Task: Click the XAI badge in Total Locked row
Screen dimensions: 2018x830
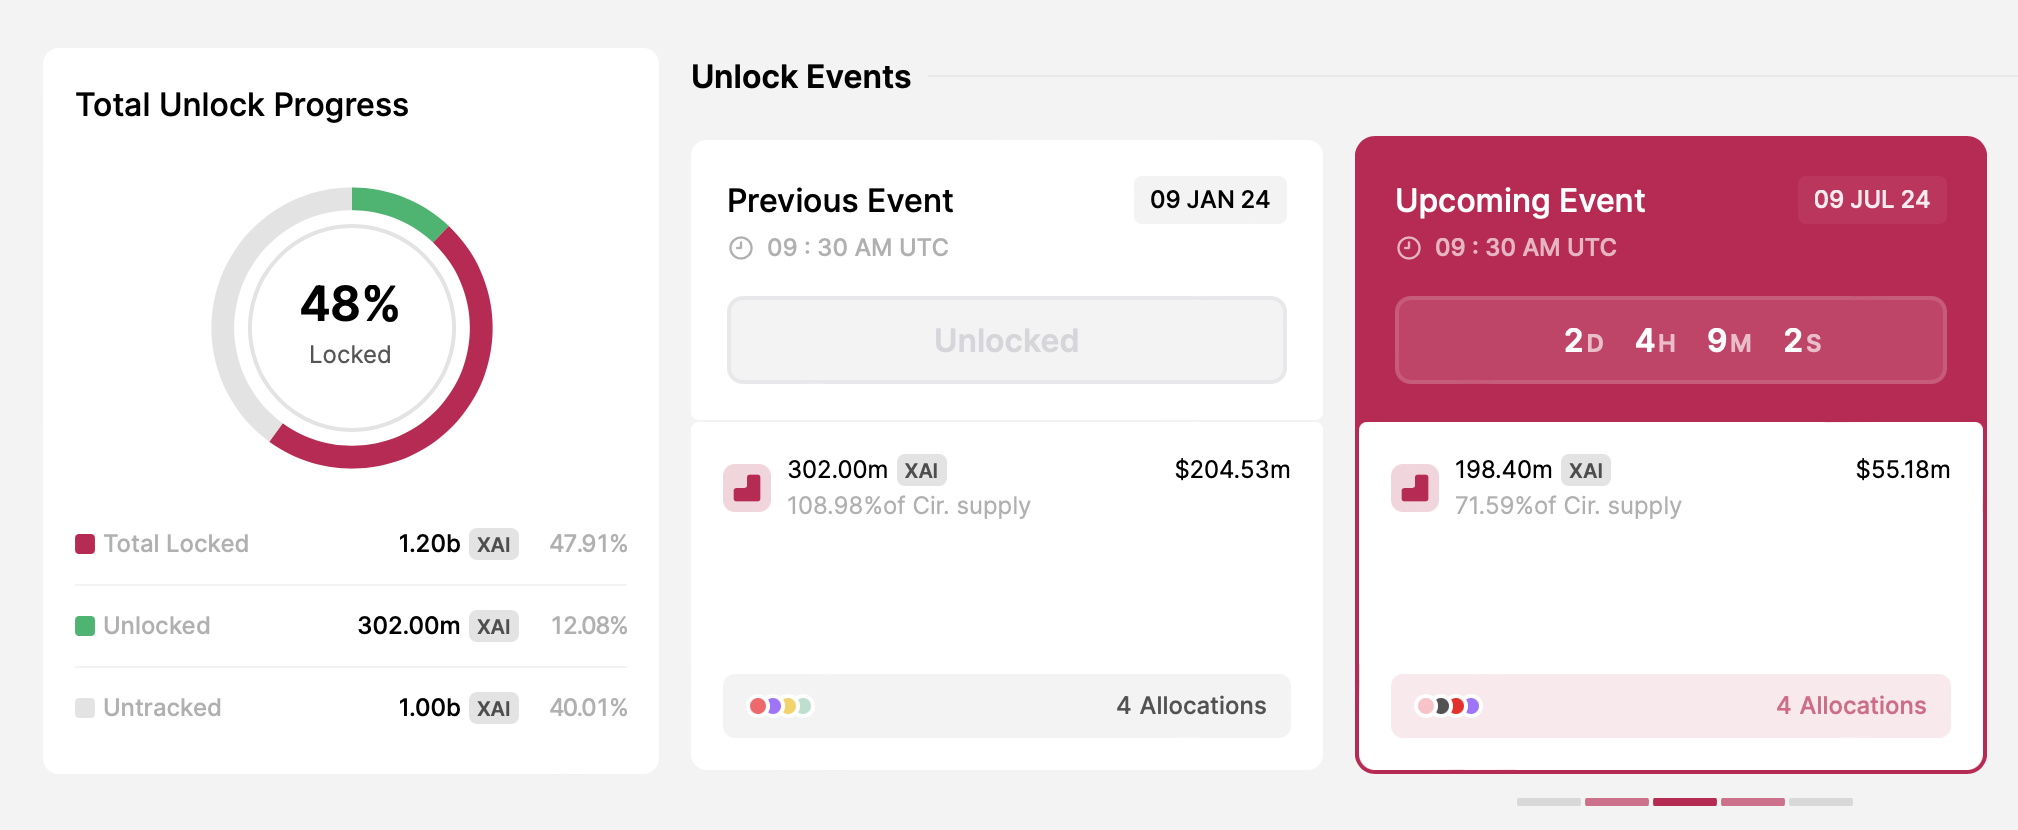Action: (493, 544)
